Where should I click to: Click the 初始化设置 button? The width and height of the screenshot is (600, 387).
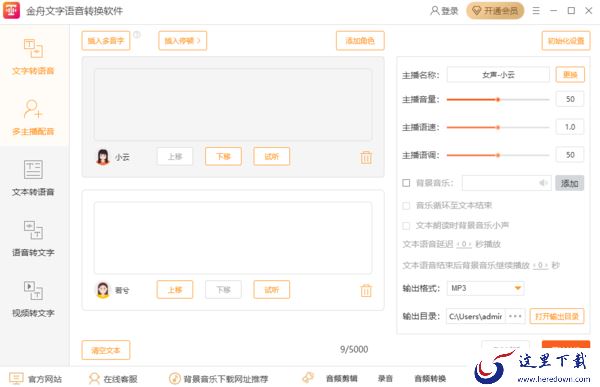(x=566, y=41)
